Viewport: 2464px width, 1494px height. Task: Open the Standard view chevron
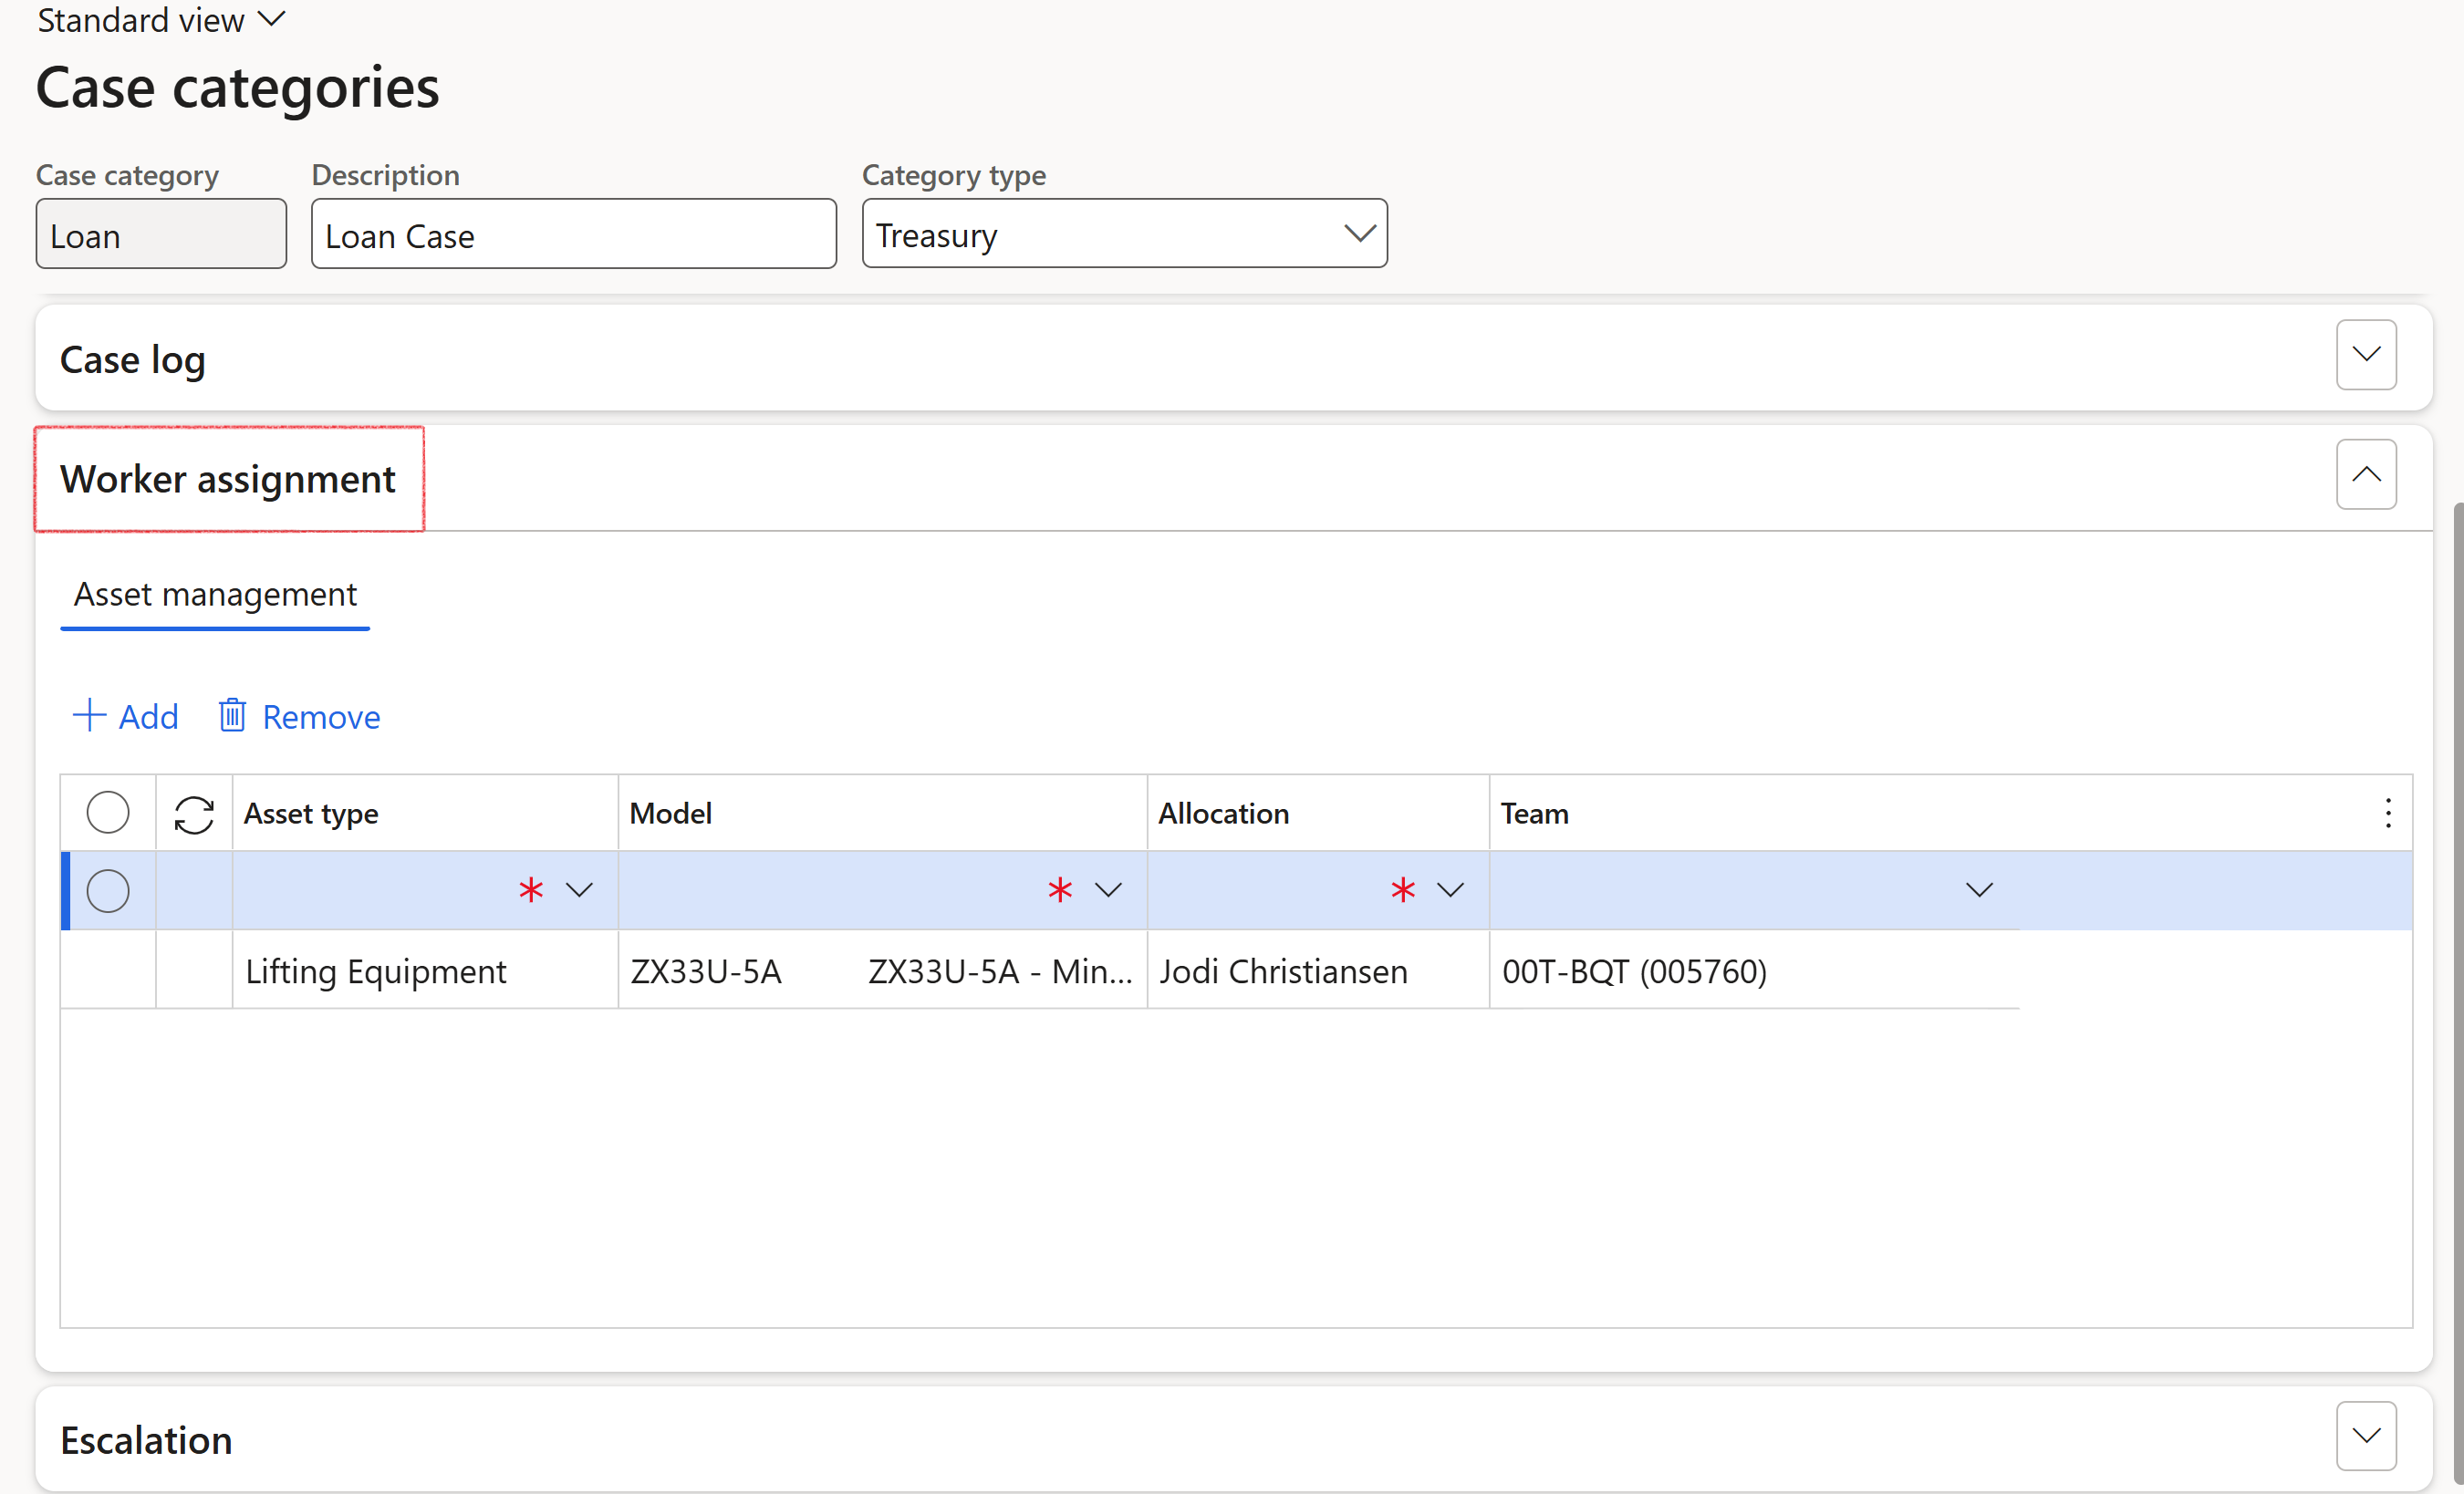(272, 19)
